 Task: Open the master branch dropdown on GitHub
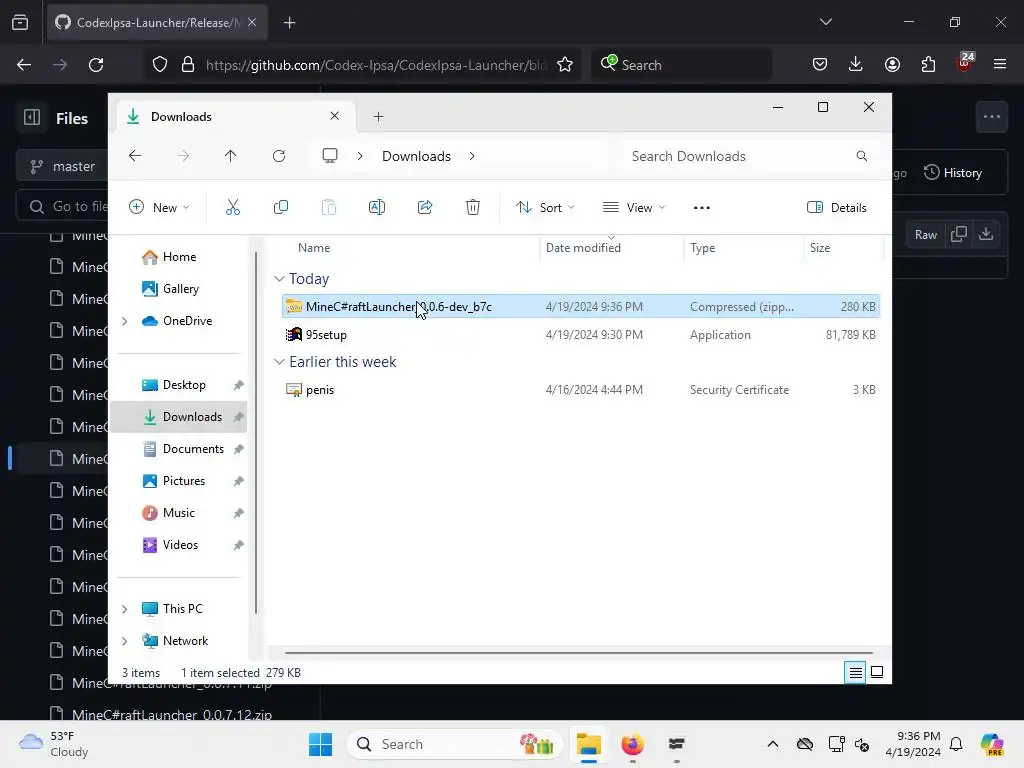63,167
